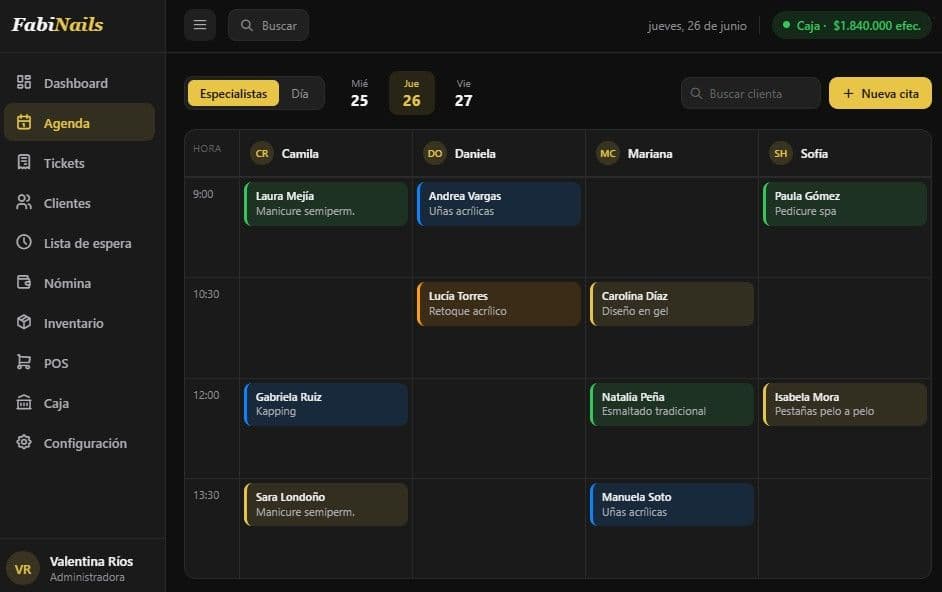The width and height of the screenshot is (942, 592).
Task: Click the Buscar clienta search field
Action: 750,93
